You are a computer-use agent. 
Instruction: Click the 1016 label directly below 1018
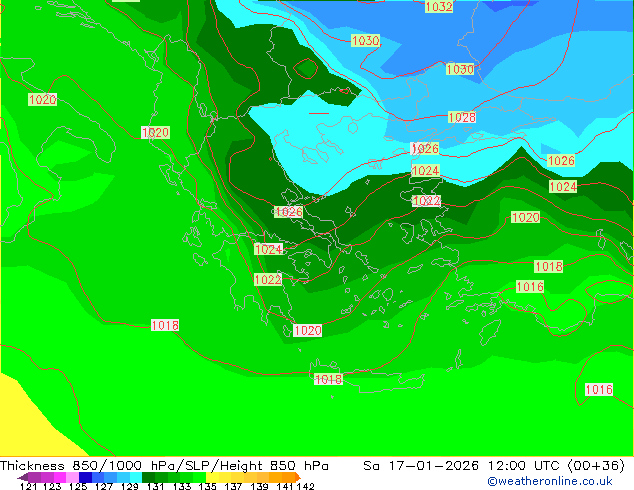point(530,287)
